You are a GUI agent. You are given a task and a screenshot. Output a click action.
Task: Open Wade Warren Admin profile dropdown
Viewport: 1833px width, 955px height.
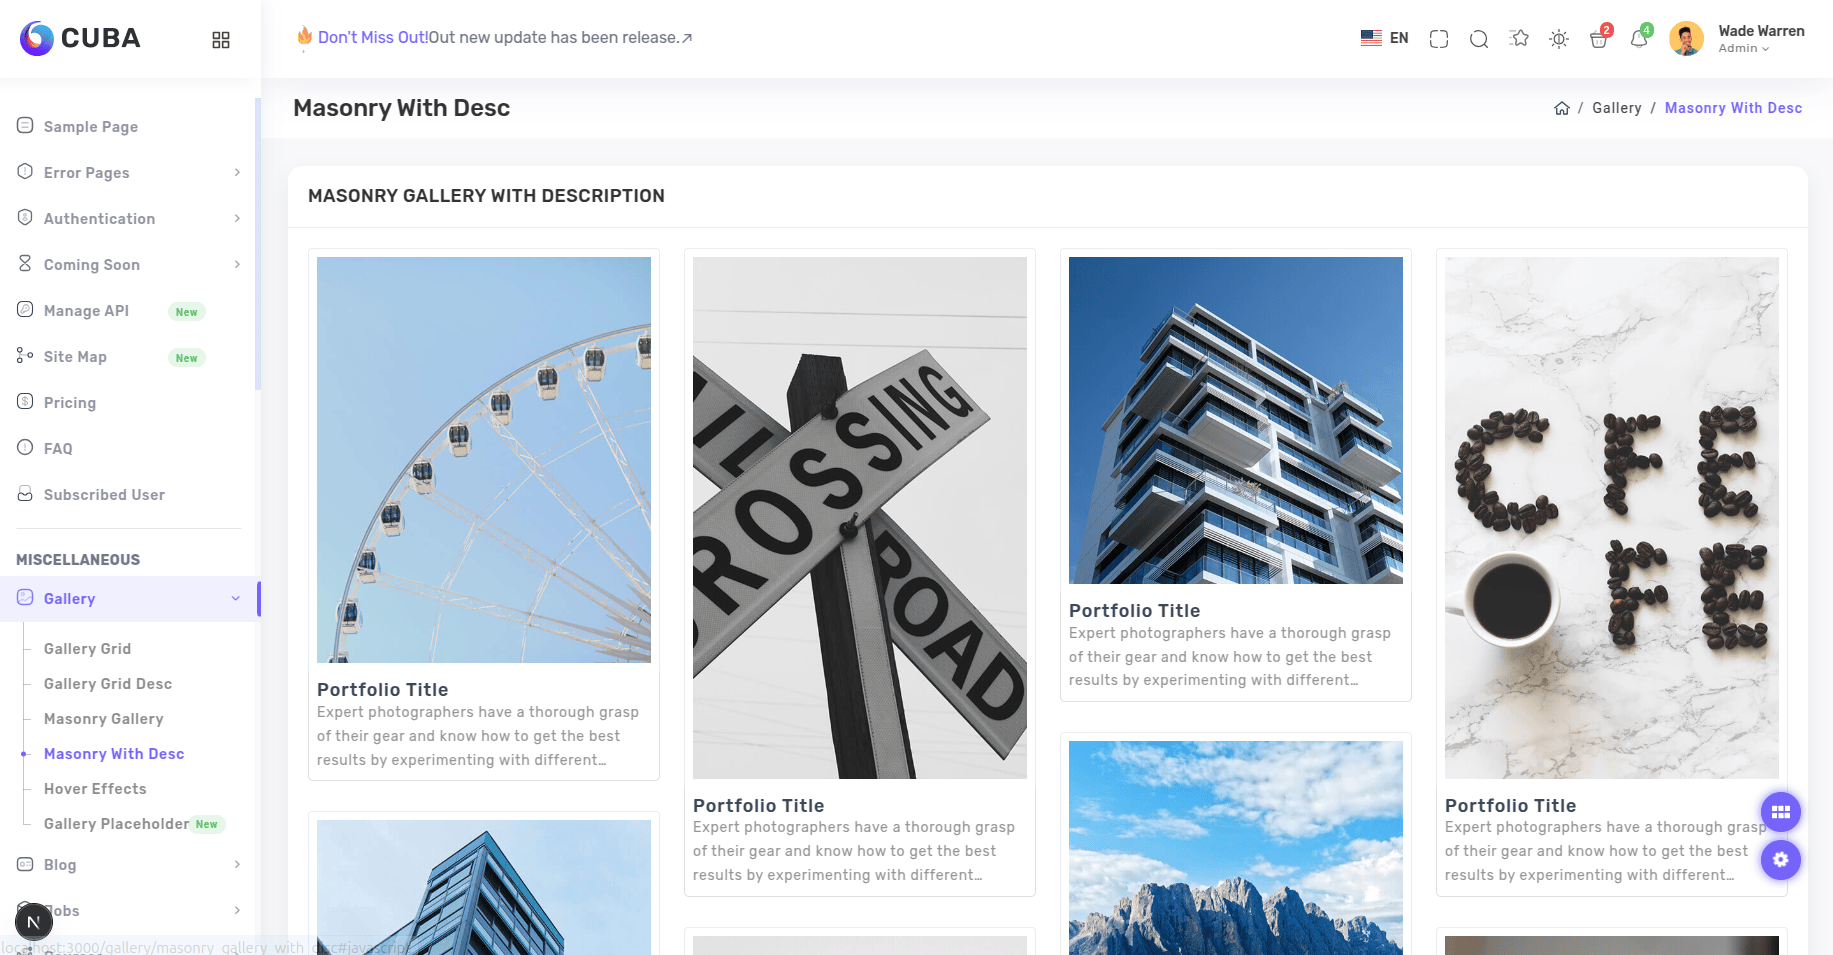coord(1737,39)
